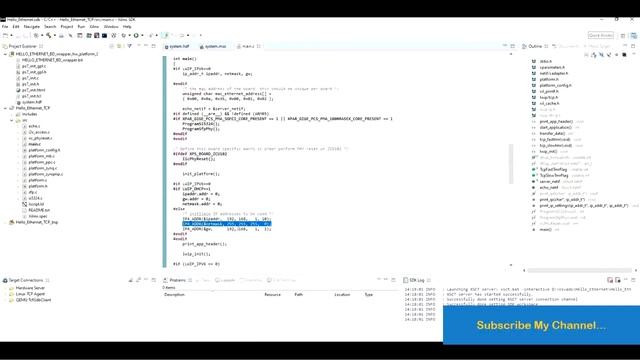Click the New file toolbar icon
Image resolution: width=640 pixels, height=360 pixels.
(5, 36)
